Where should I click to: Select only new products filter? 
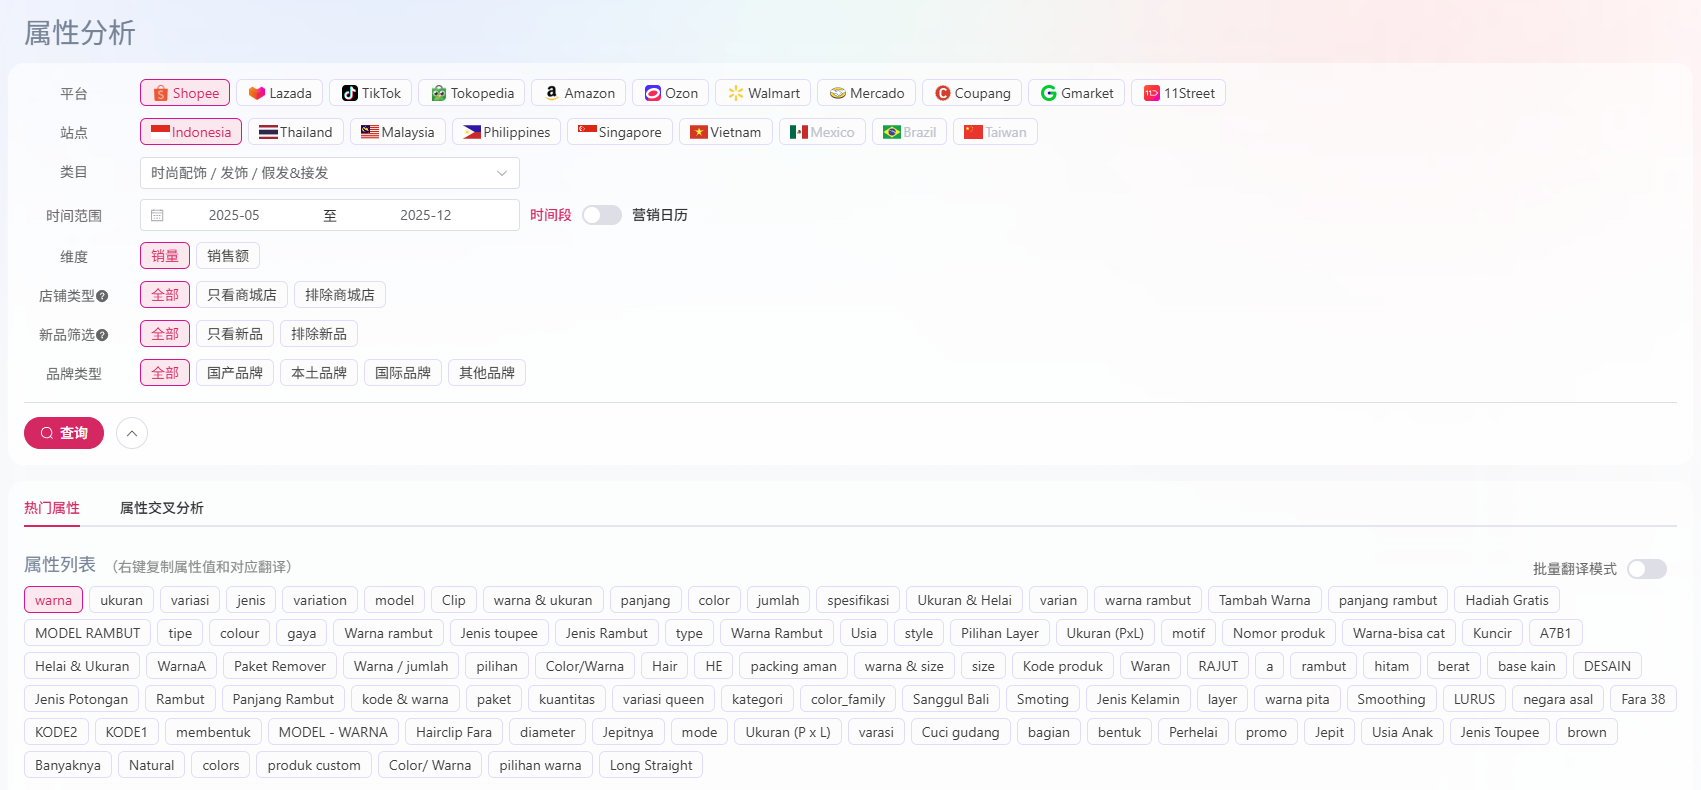(235, 334)
